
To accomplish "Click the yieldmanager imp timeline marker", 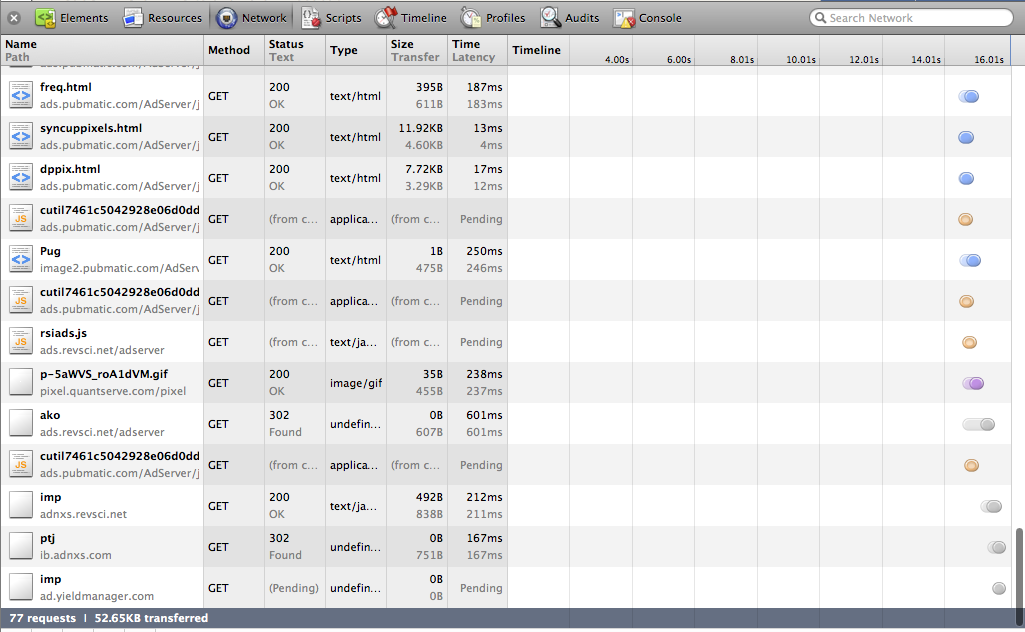I will 999,588.
